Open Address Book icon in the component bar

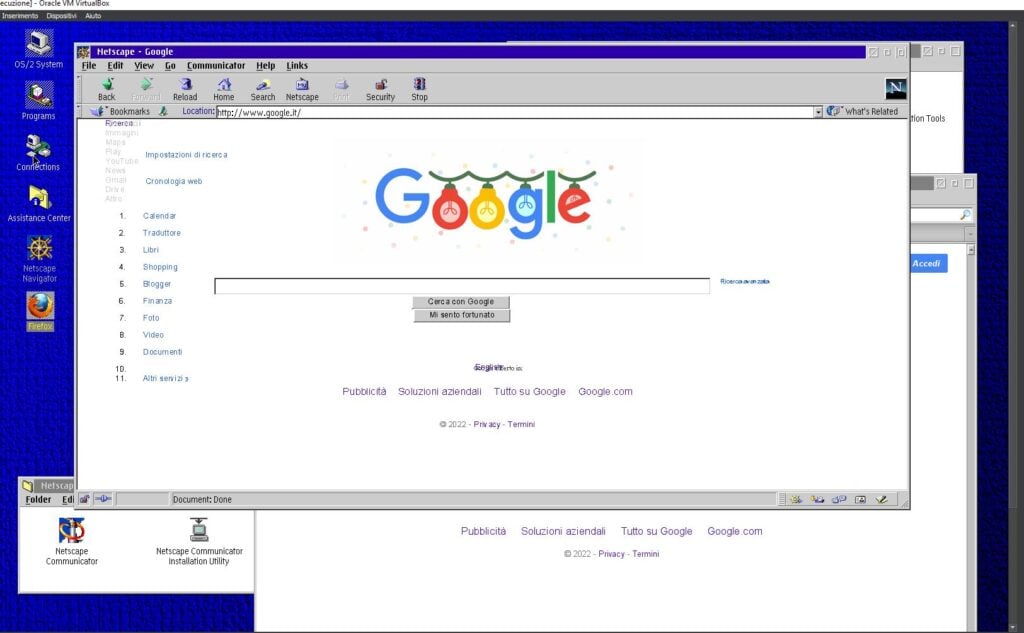coord(861,499)
